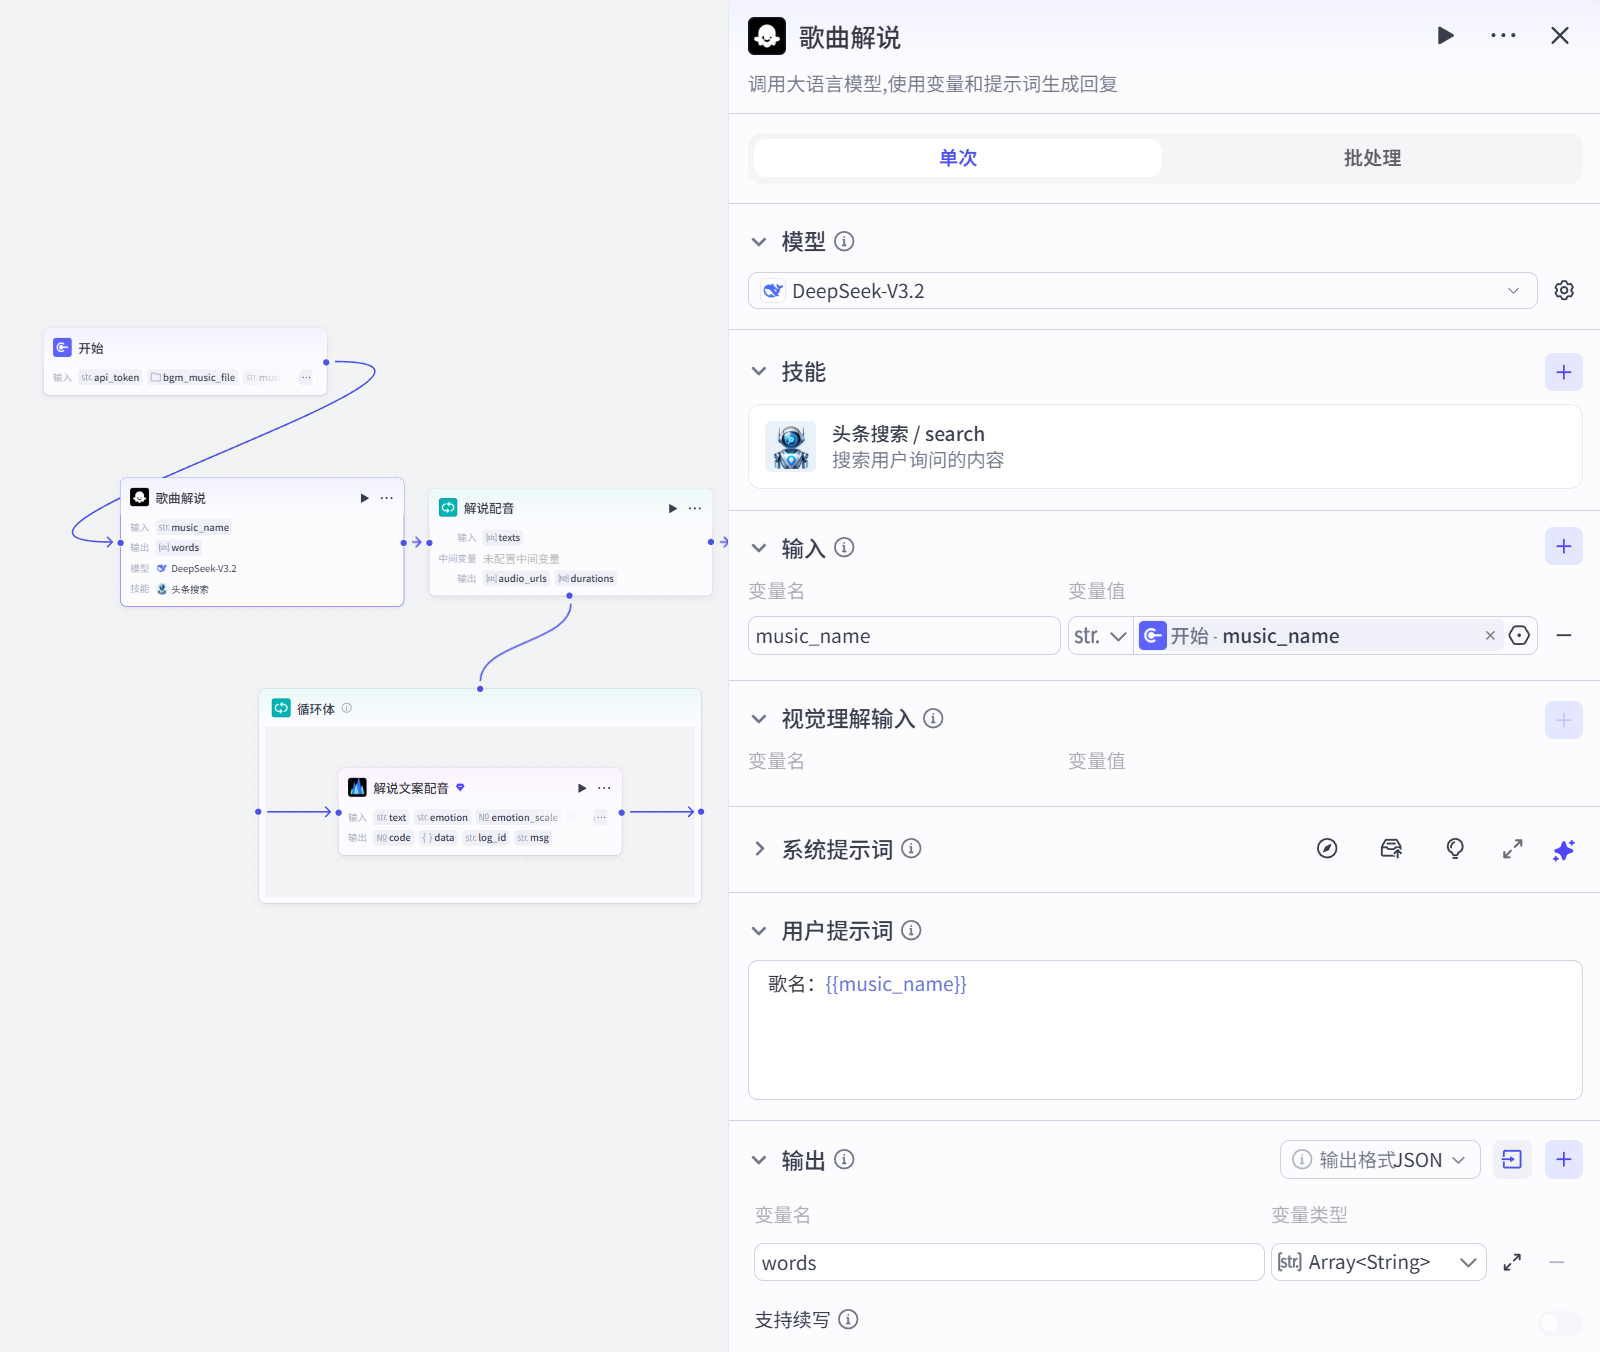The image size is (1600, 1352).
Task: Toggle the 支持续写 switch
Action: (1561, 1323)
